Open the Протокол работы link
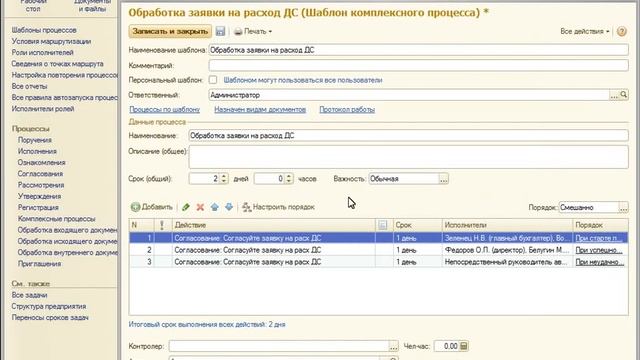Screen dimensions: 640x360 pos(347,109)
